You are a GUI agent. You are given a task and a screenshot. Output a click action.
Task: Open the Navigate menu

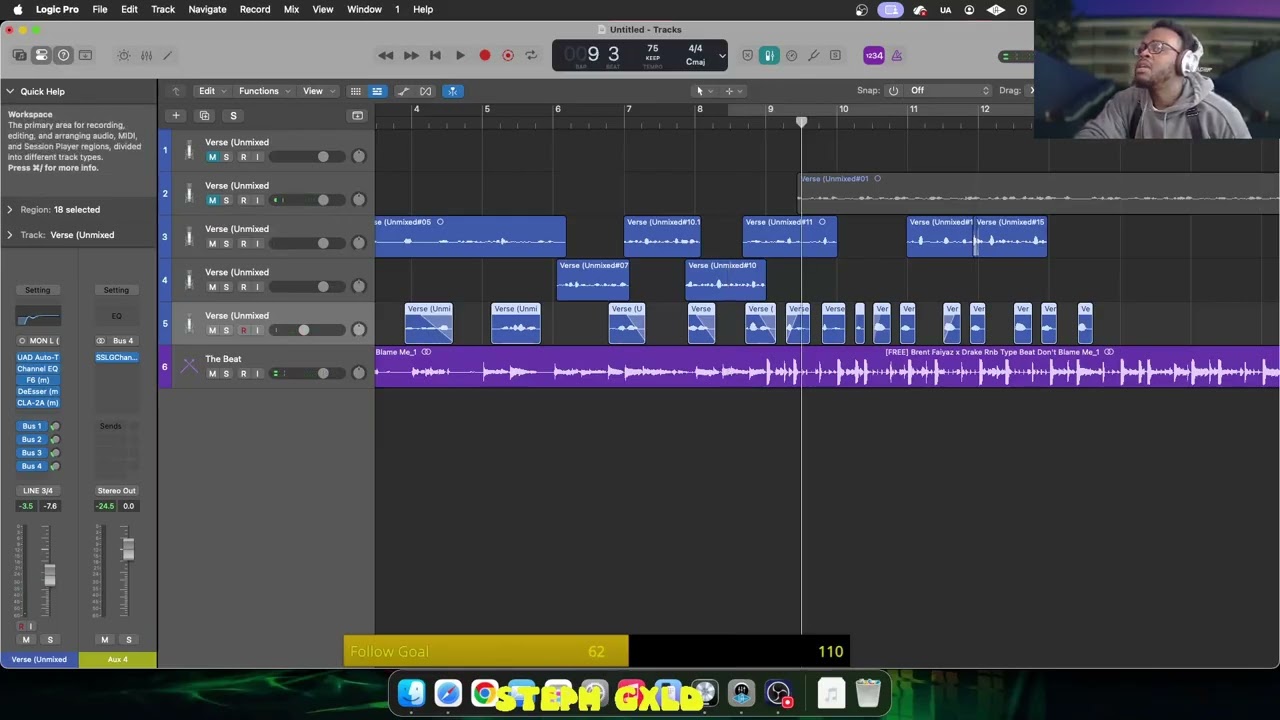(207, 9)
